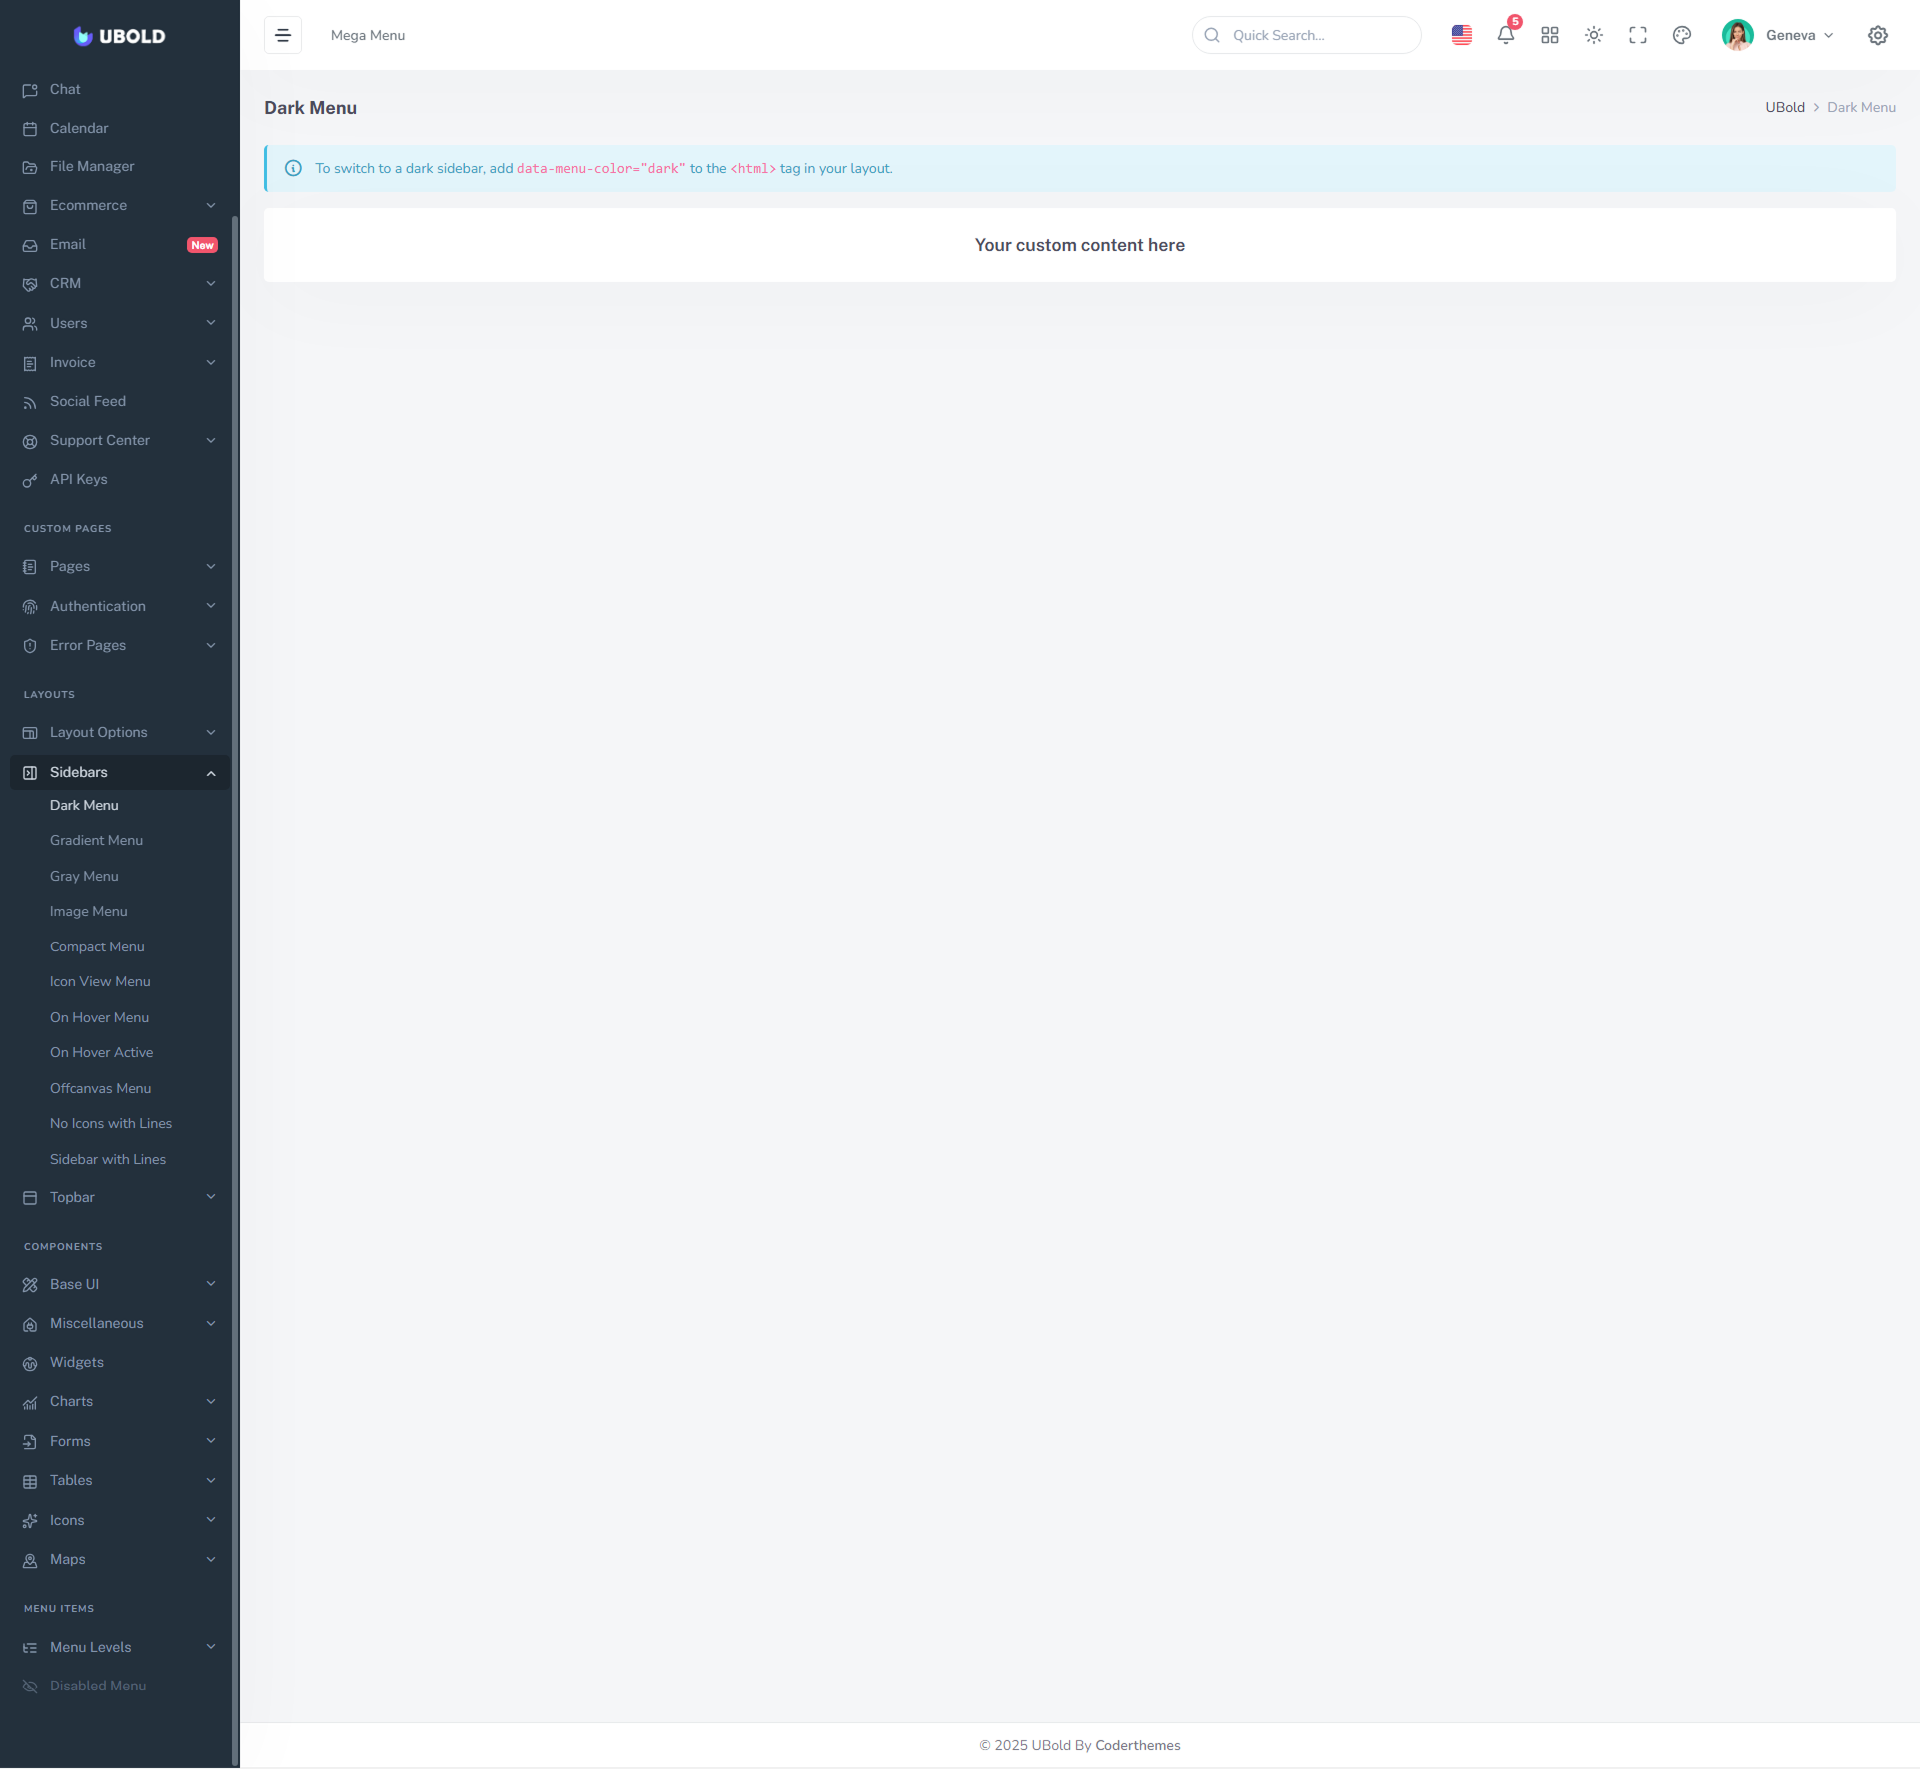Select Image Menu submenu item
Viewport: 1920px width, 1770px height.
pyautogui.click(x=89, y=912)
